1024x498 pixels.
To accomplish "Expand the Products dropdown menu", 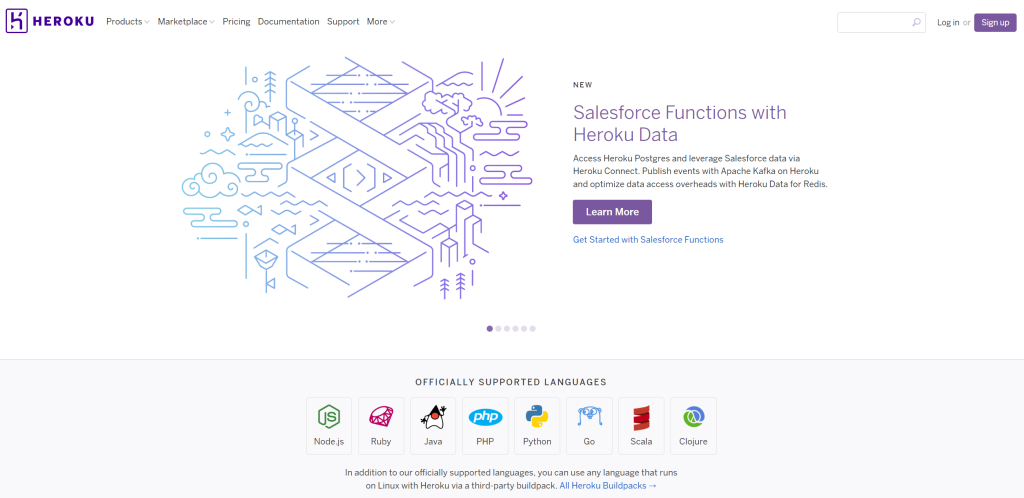I will [127, 22].
